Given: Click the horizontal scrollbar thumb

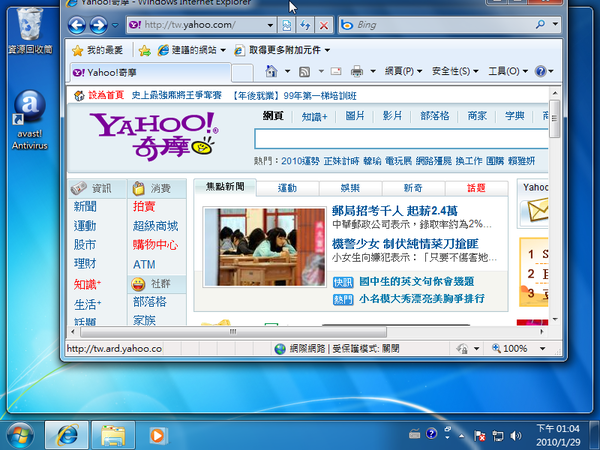Looking at the screenshot, I should coord(233,332).
